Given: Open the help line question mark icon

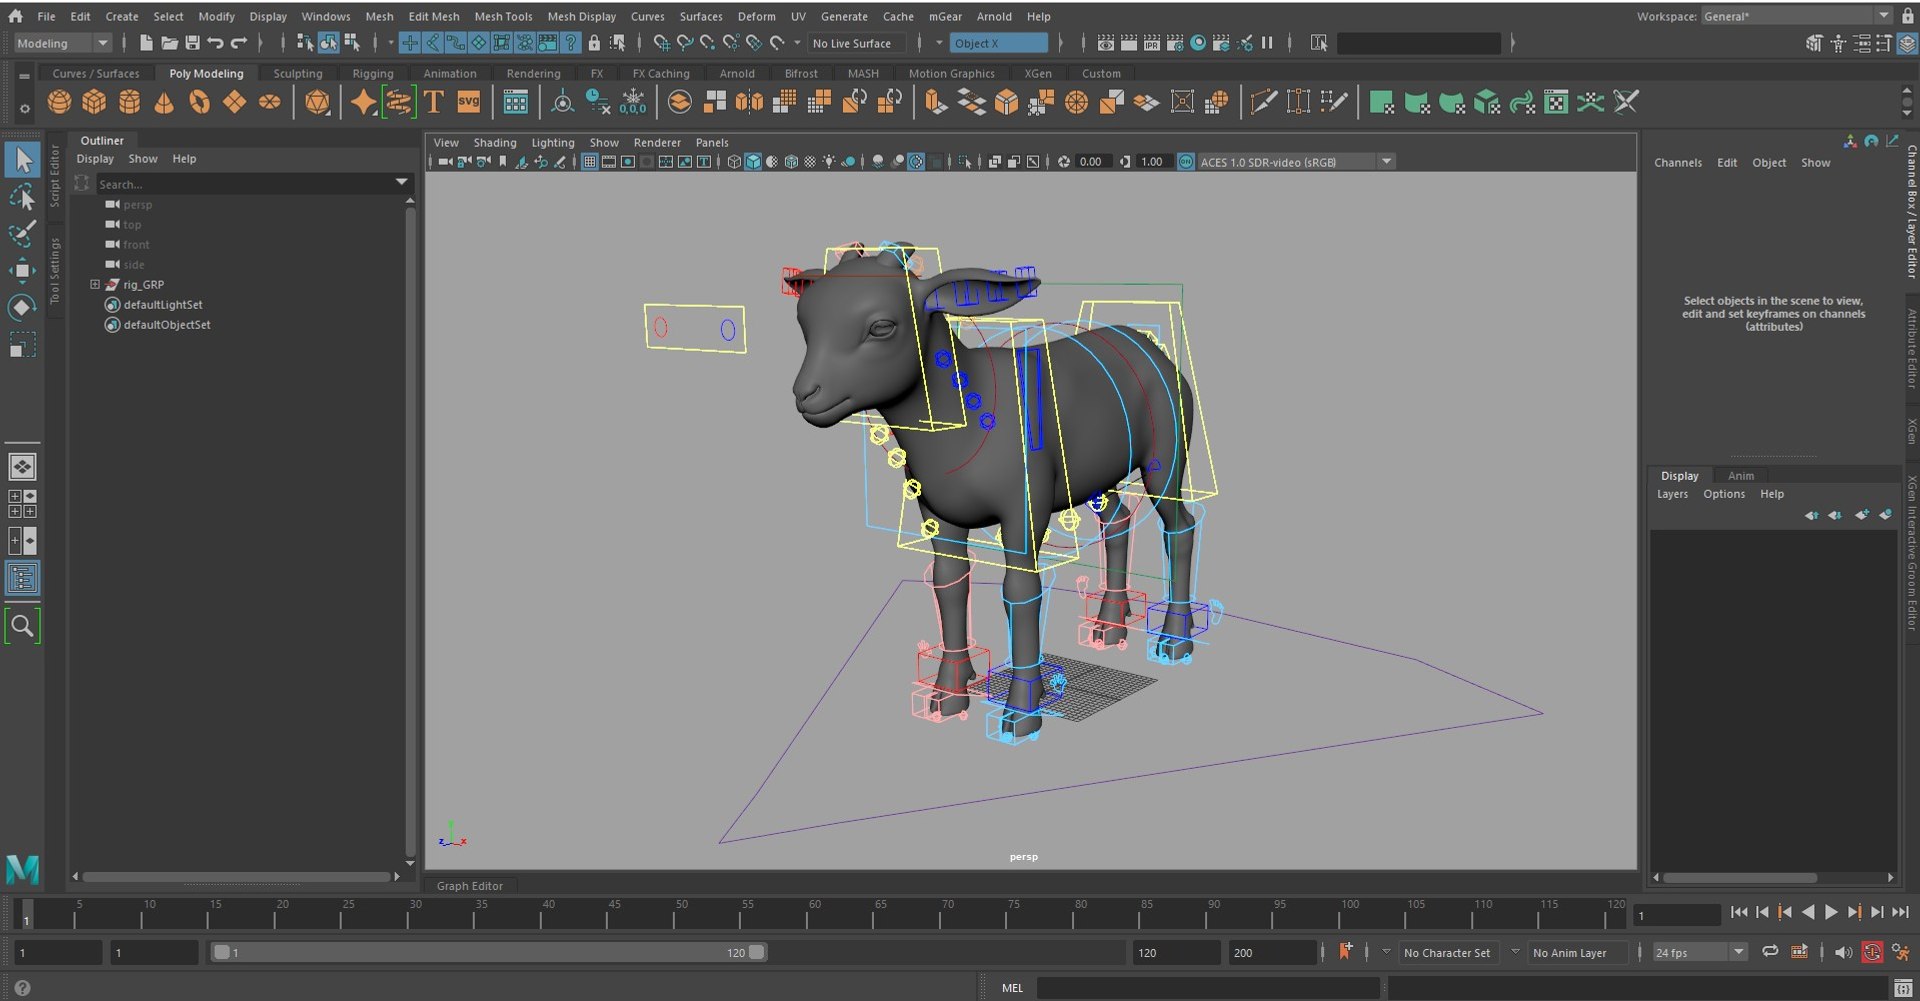Looking at the screenshot, I should [22, 988].
